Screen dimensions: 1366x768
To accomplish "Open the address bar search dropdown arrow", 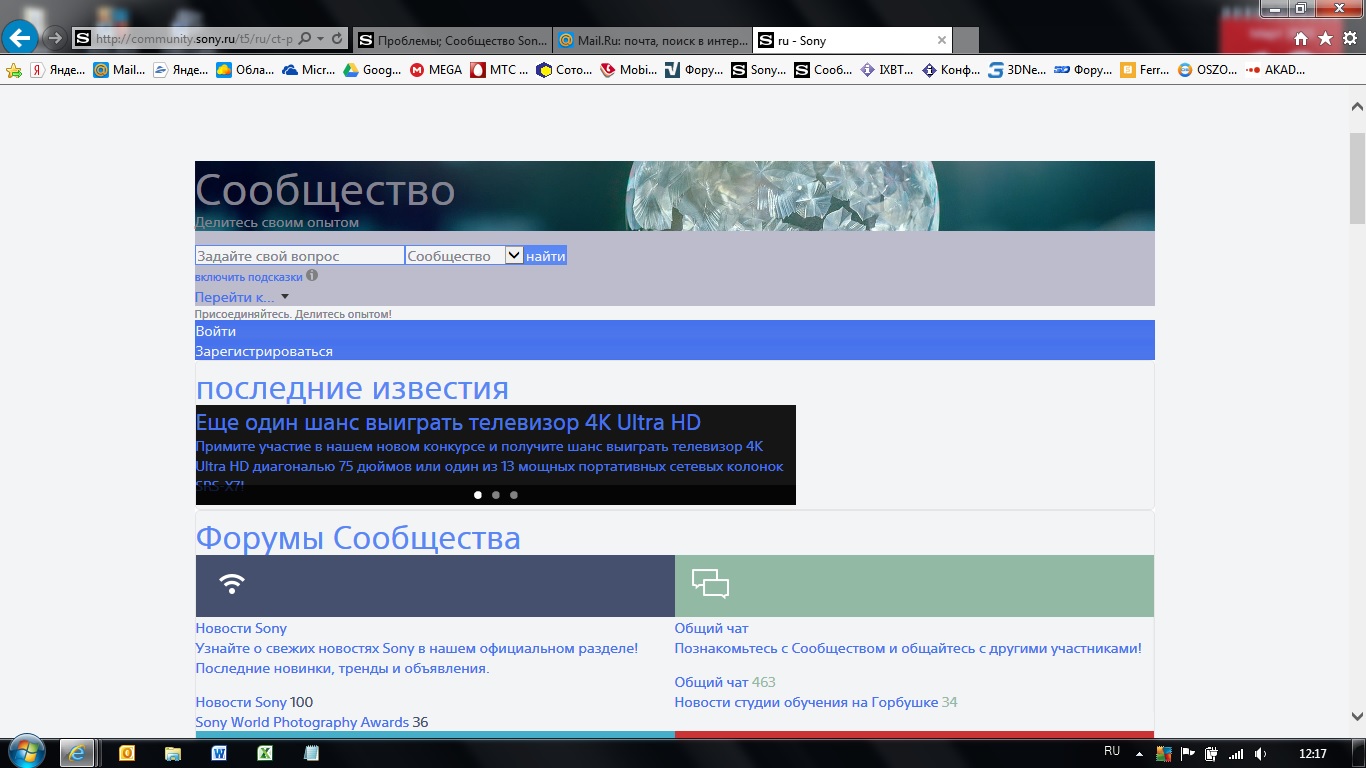I will point(320,40).
